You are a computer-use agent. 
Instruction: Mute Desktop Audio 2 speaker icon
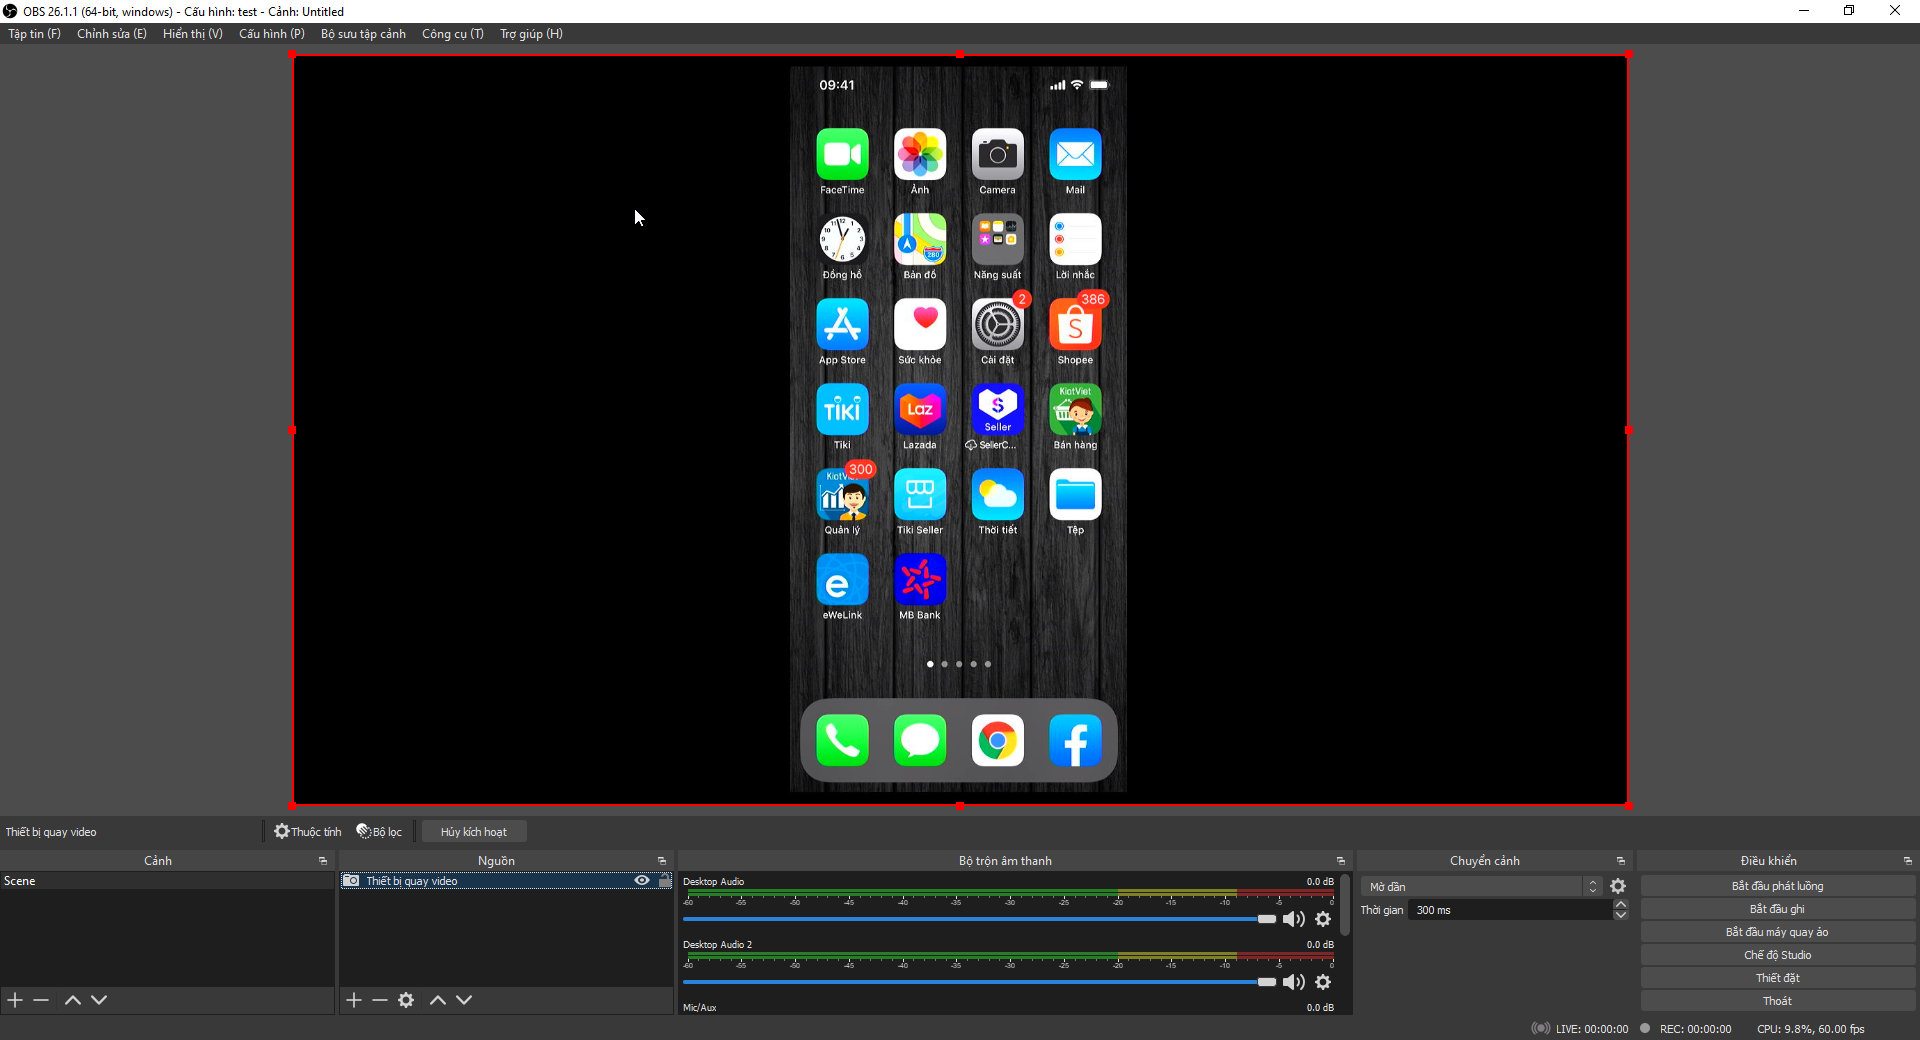(1294, 981)
